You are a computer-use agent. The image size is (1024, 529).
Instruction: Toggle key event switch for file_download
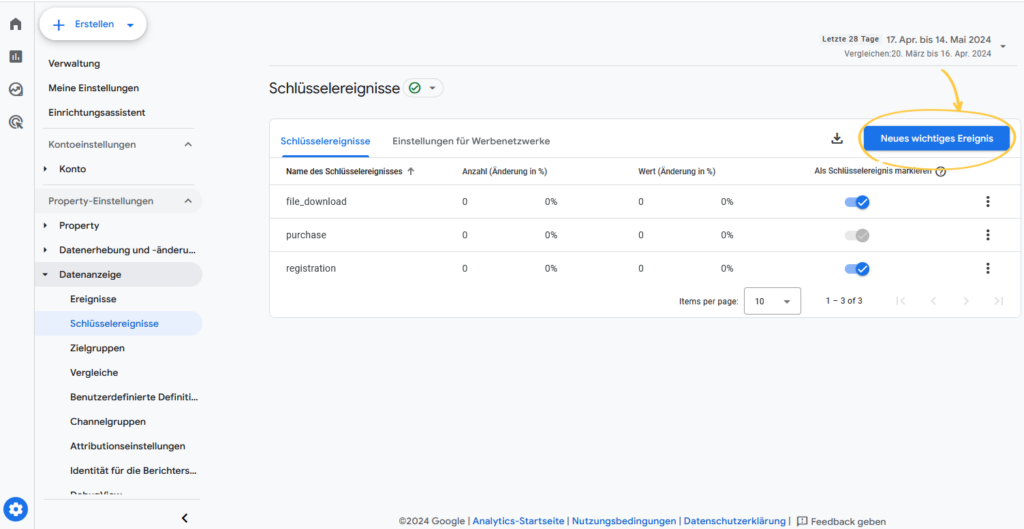(x=857, y=202)
